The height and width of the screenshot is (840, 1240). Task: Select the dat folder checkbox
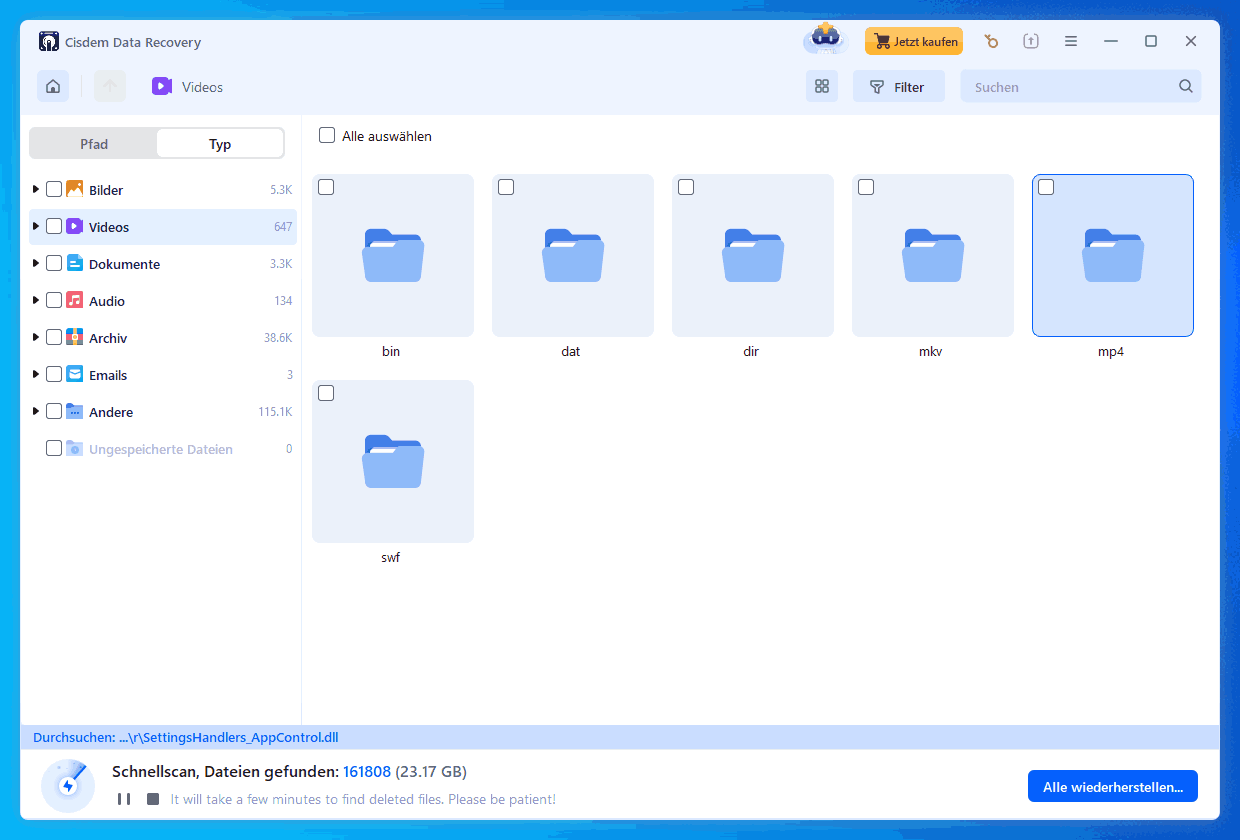click(x=506, y=187)
